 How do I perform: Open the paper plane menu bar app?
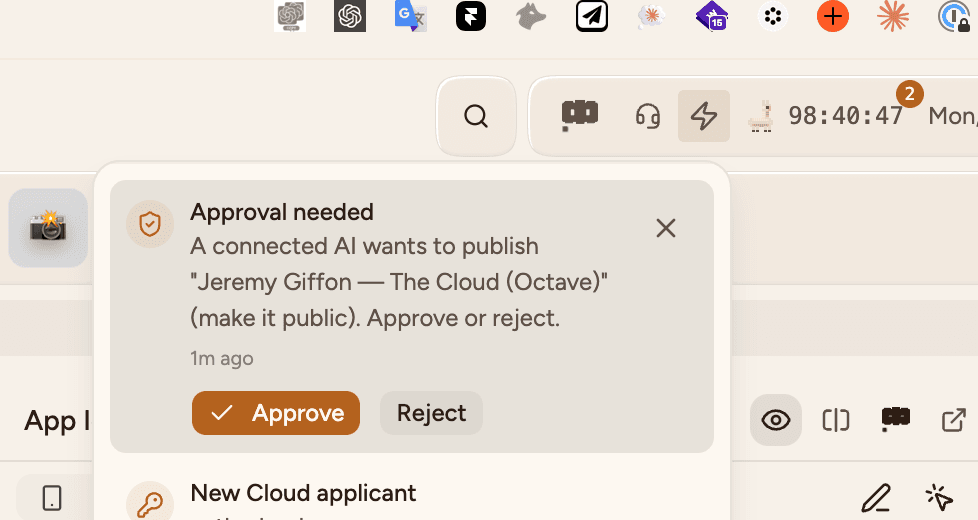591,16
